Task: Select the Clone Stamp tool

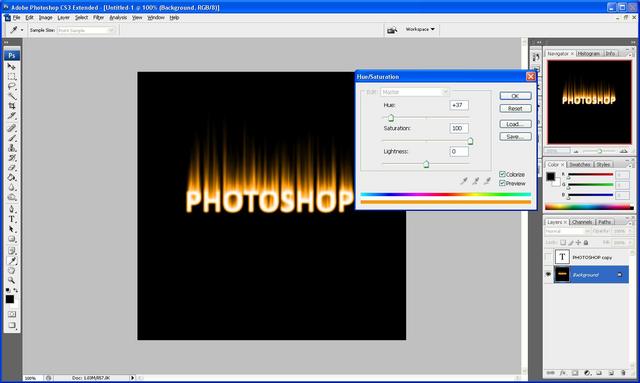Action: [x=11, y=148]
